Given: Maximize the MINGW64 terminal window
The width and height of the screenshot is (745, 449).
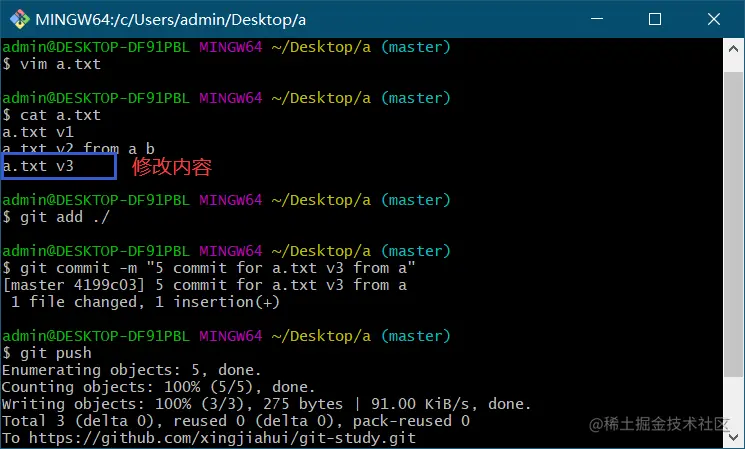Looking at the screenshot, I should pos(655,19).
